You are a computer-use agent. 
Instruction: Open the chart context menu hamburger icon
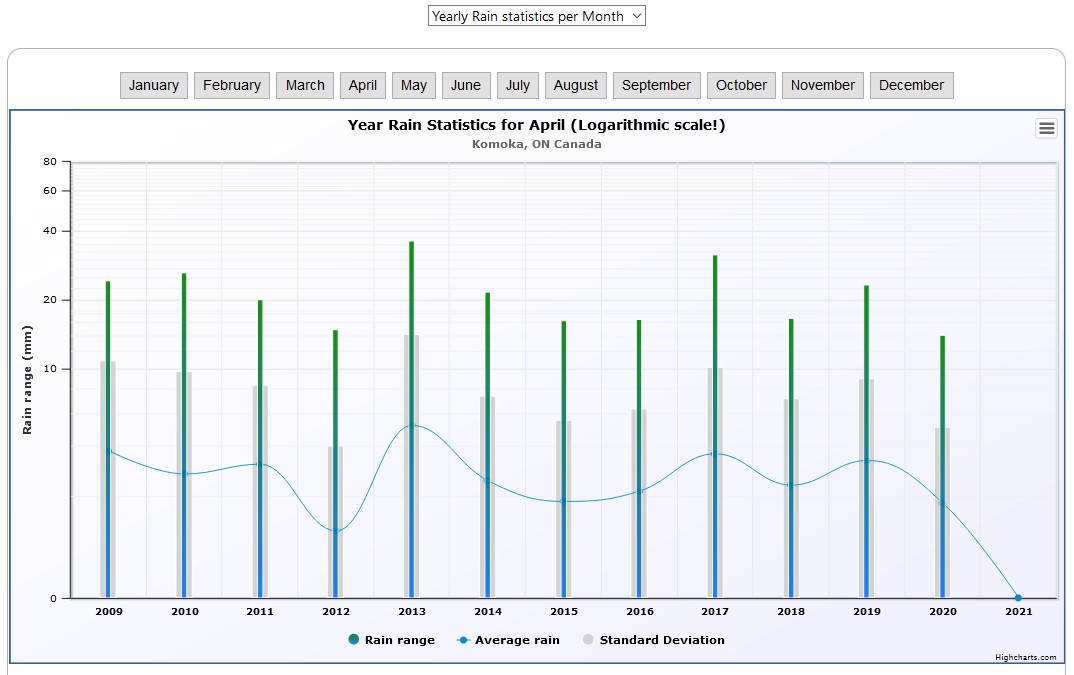click(1046, 128)
